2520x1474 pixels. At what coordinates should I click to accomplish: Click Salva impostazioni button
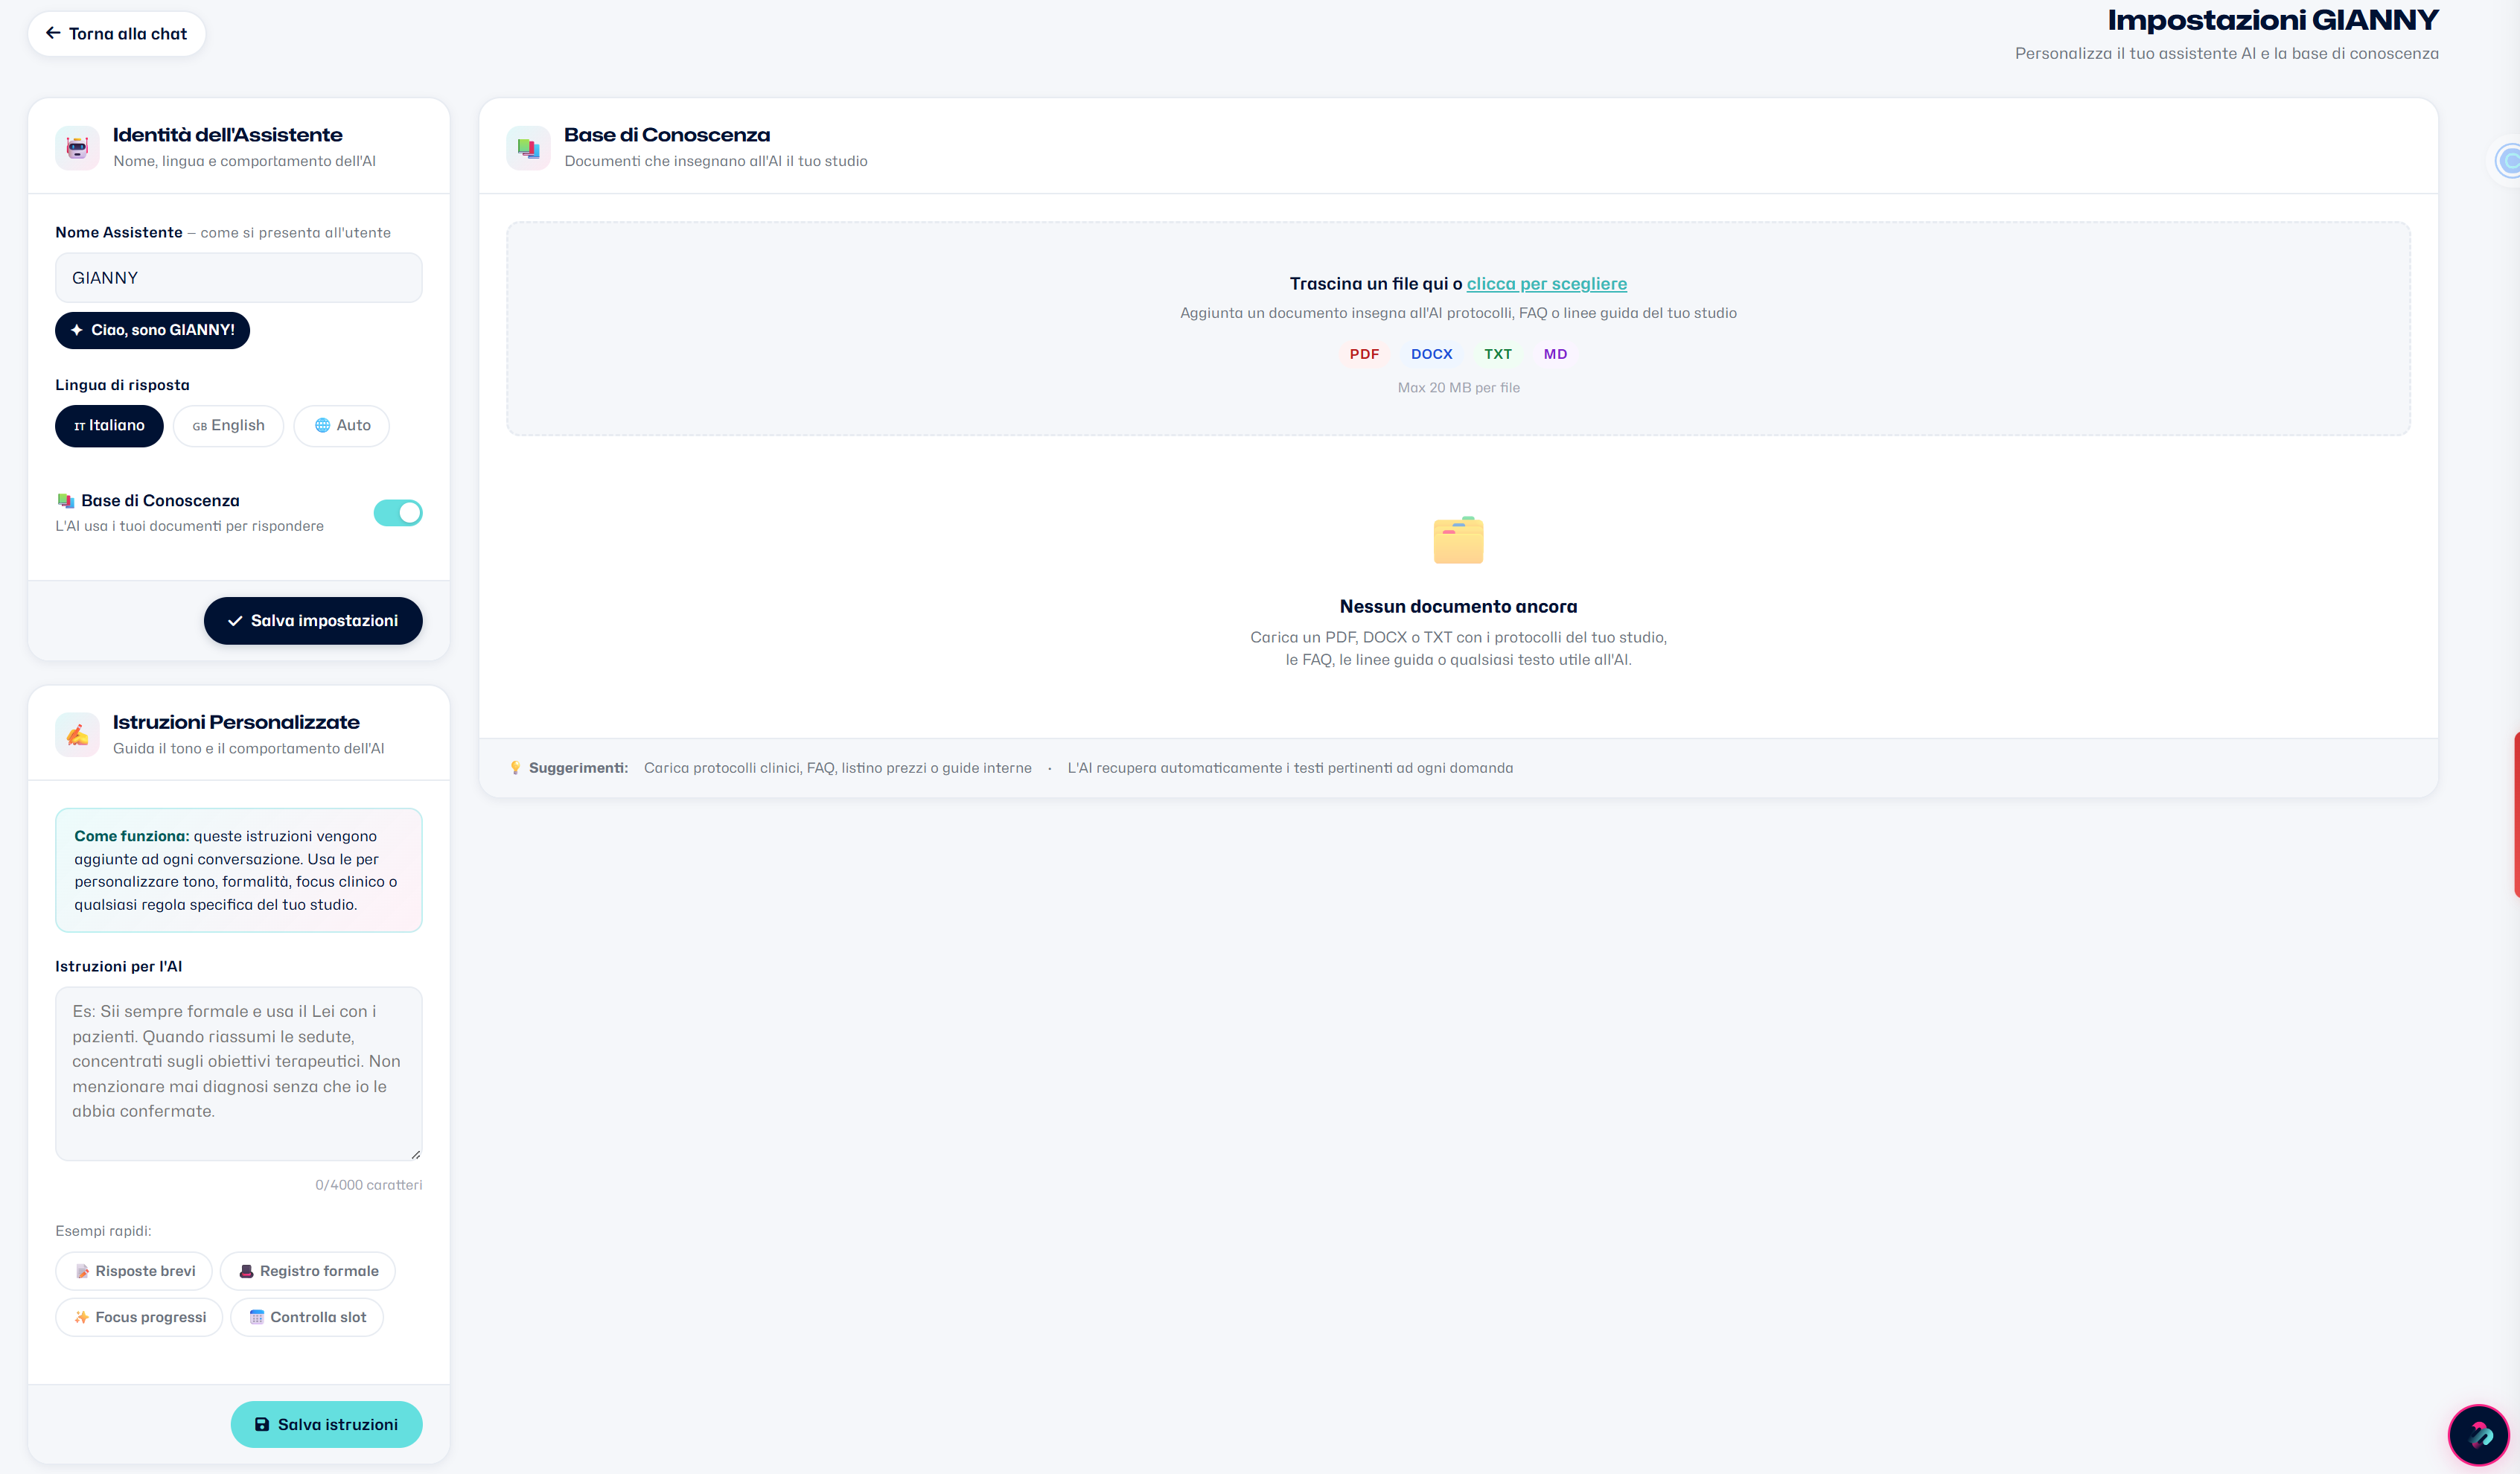click(313, 621)
